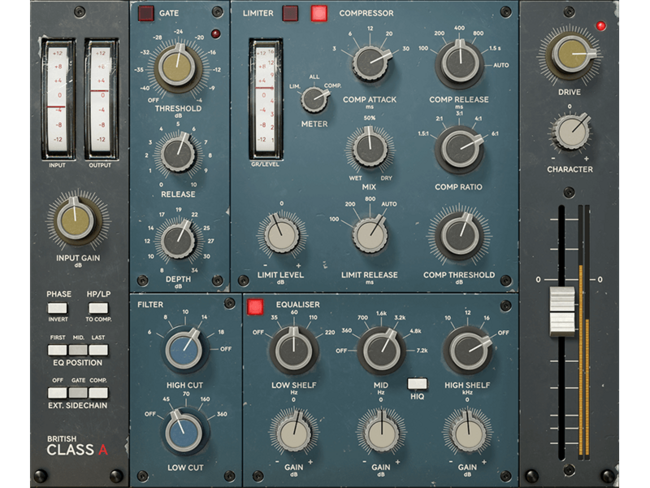Click the Limit Level knob
Screen dimensions: 650x488
coord(282,236)
